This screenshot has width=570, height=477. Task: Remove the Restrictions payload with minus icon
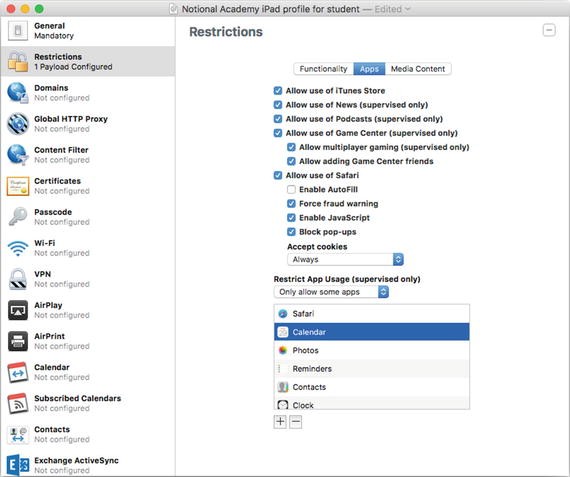(x=549, y=30)
